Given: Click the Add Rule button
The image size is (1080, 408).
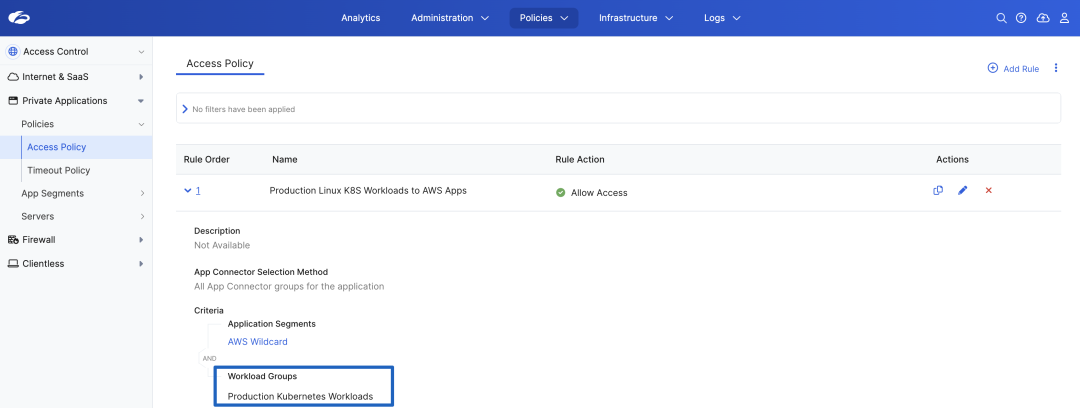Looking at the screenshot, I should [x=1013, y=68].
